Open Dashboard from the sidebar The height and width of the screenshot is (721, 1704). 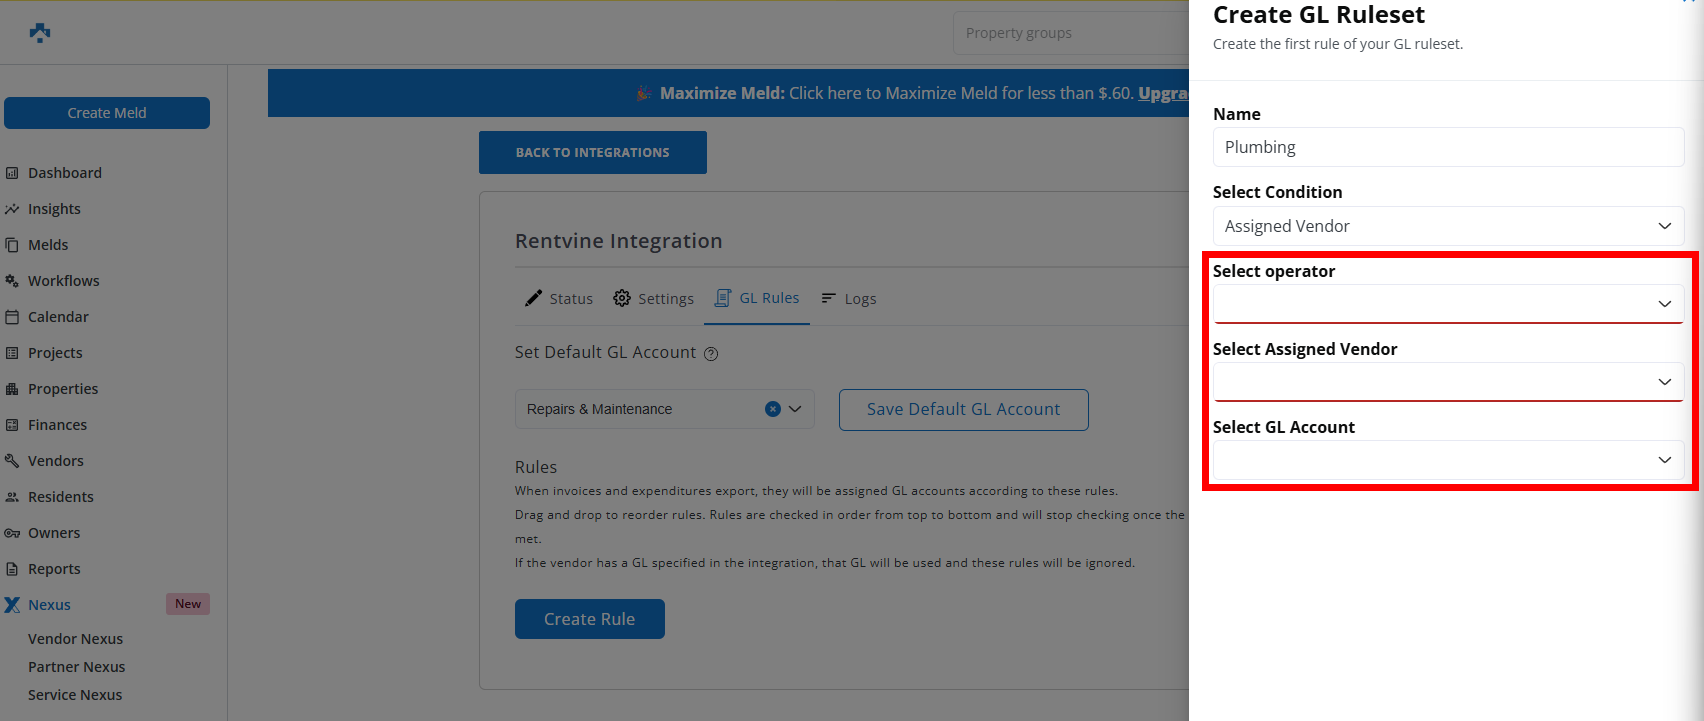click(64, 173)
